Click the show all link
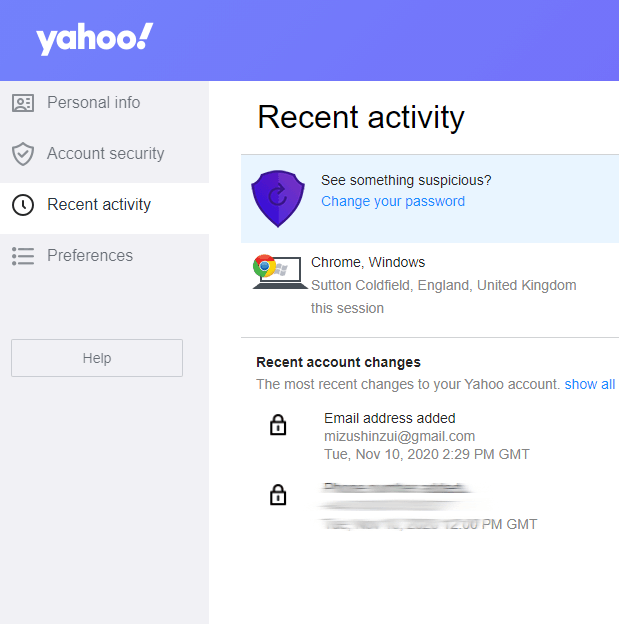Screen dimensions: 619x624 click(590, 384)
